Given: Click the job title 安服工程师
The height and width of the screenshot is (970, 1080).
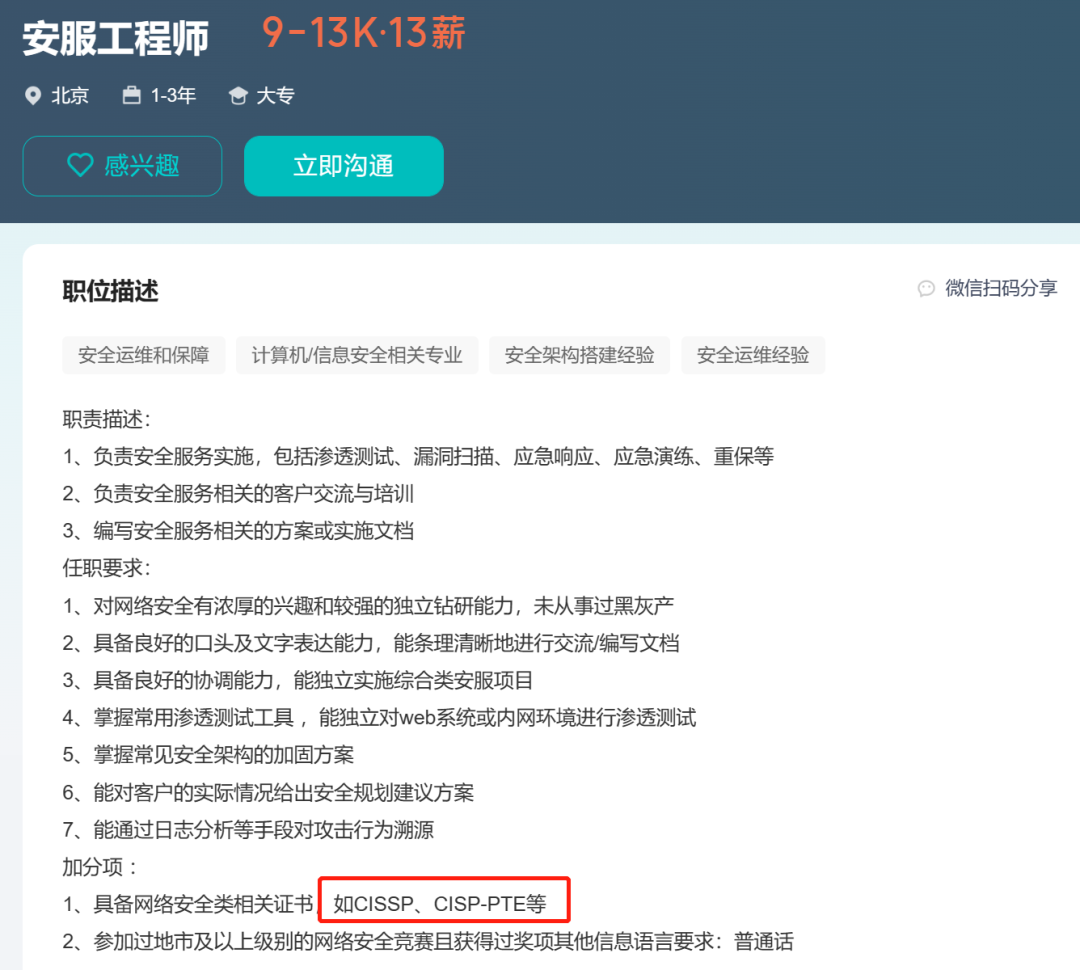Looking at the screenshot, I should 116,39.
